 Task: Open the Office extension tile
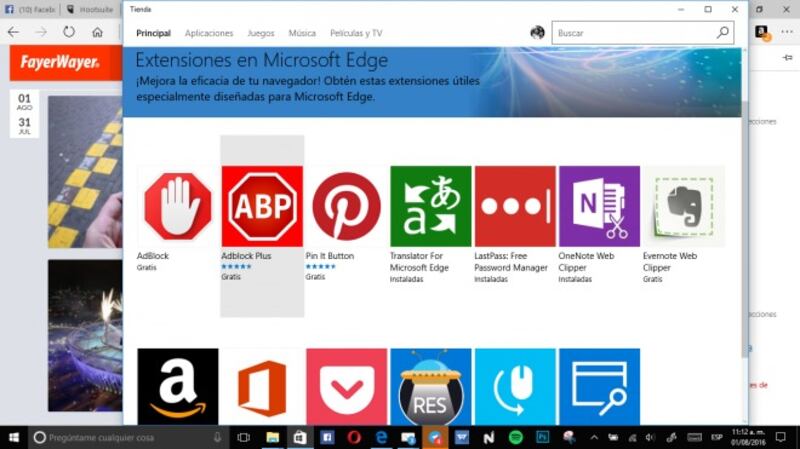262,387
